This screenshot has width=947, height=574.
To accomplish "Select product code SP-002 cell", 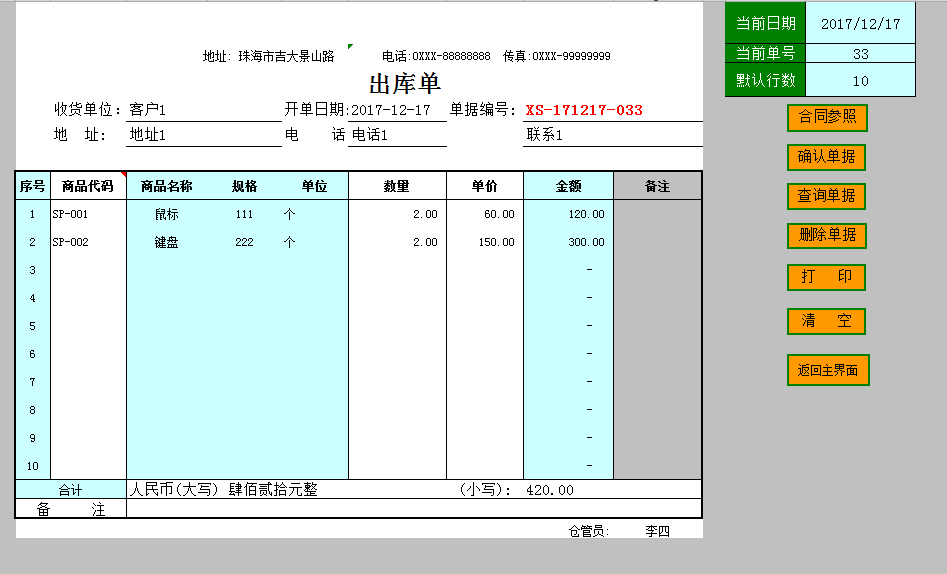I will point(89,242).
